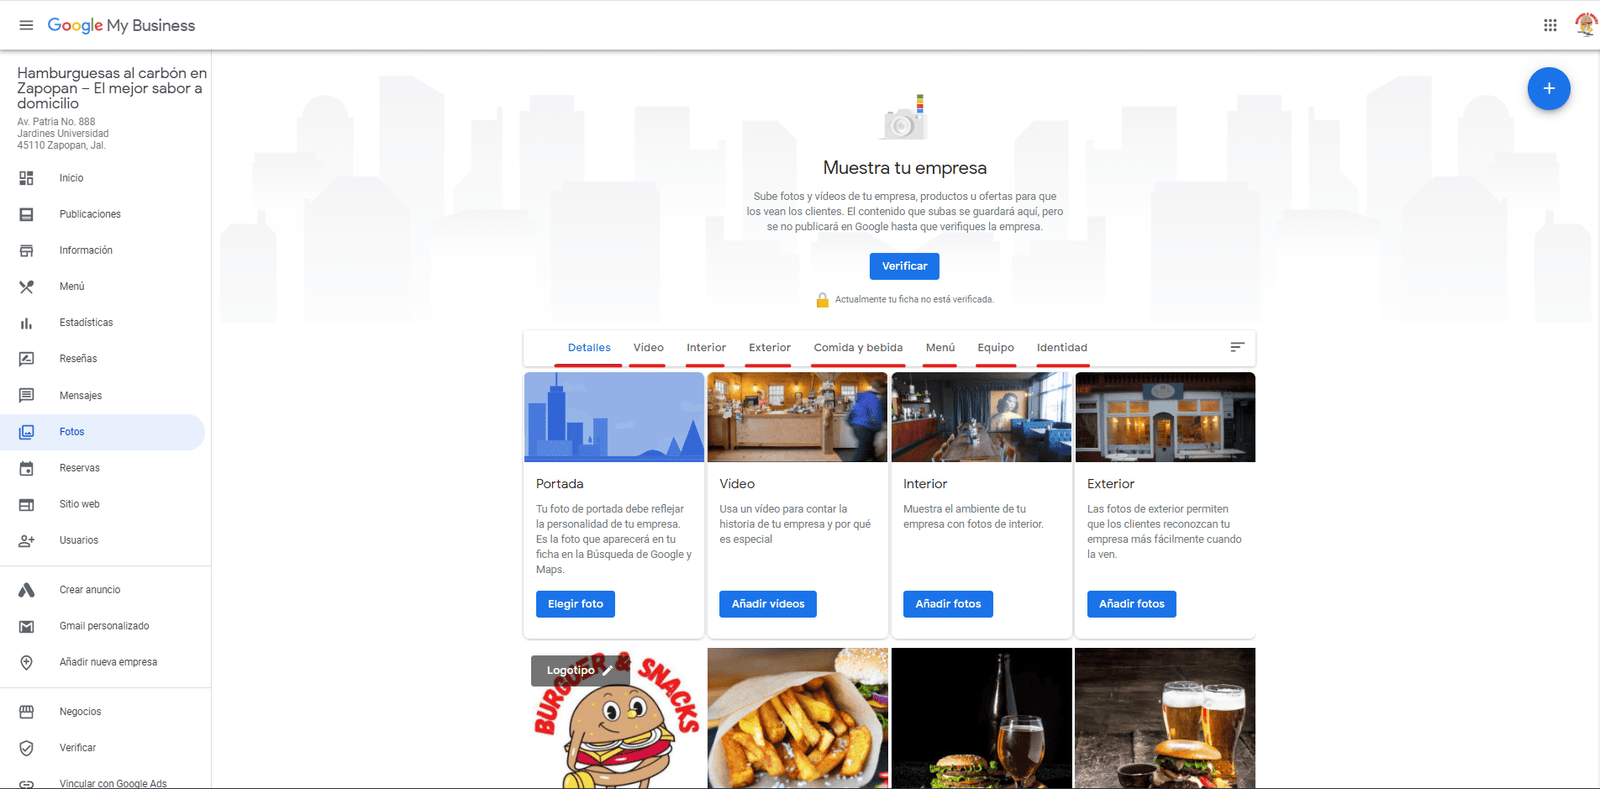Image resolution: width=1600 pixels, height=789 pixels.
Task: Switch to the Exterior tab
Action: pyautogui.click(x=770, y=348)
